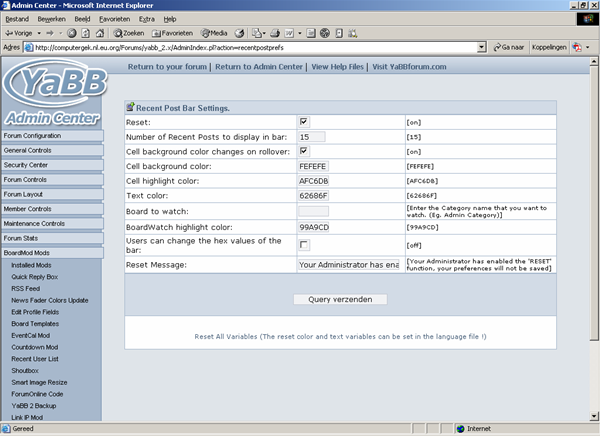This screenshot has width=600, height=436.
Task: Toggle Cell background color changes on rollover
Action: (304, 151)
